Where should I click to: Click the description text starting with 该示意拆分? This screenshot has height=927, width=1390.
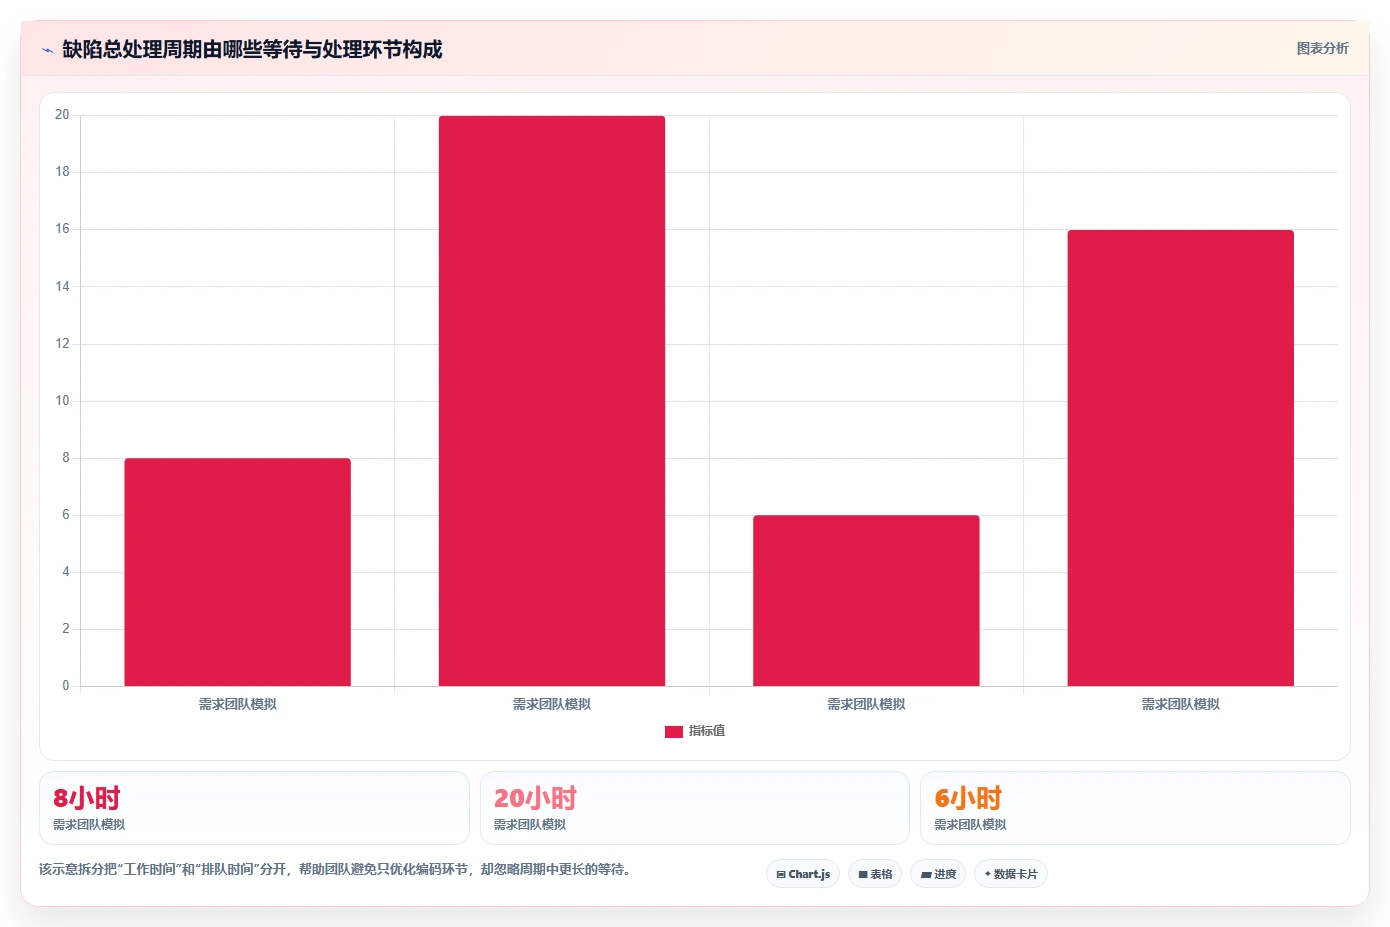[x=335, y=869]
